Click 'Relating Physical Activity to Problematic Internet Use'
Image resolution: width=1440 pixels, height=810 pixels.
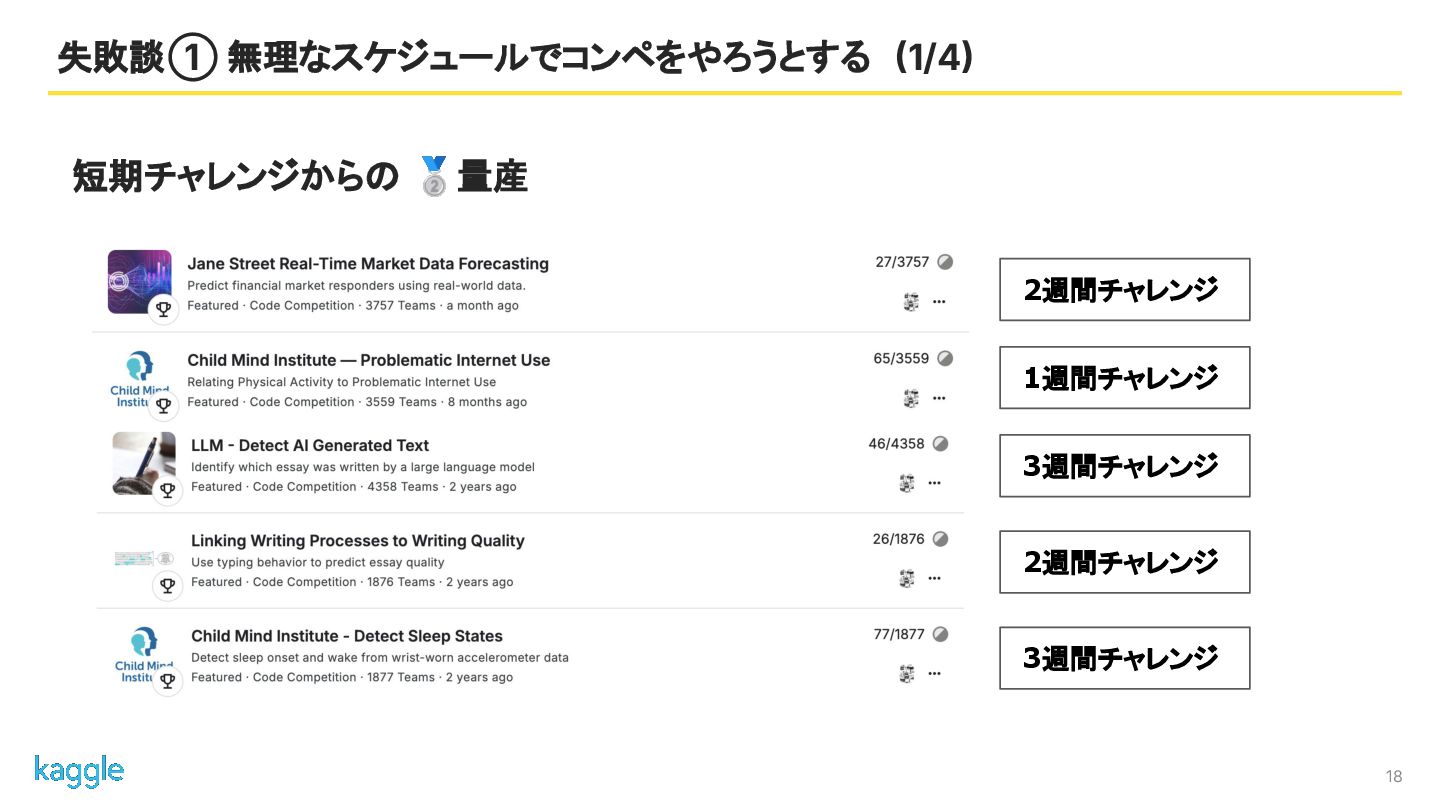[342, 382]
